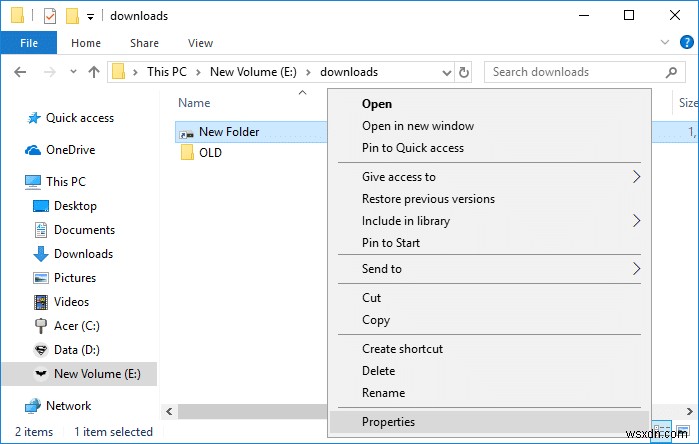This screenshot has height=444, width=699.
Task: Open Videos in navigation pane
Action: [x=71, y=302]
